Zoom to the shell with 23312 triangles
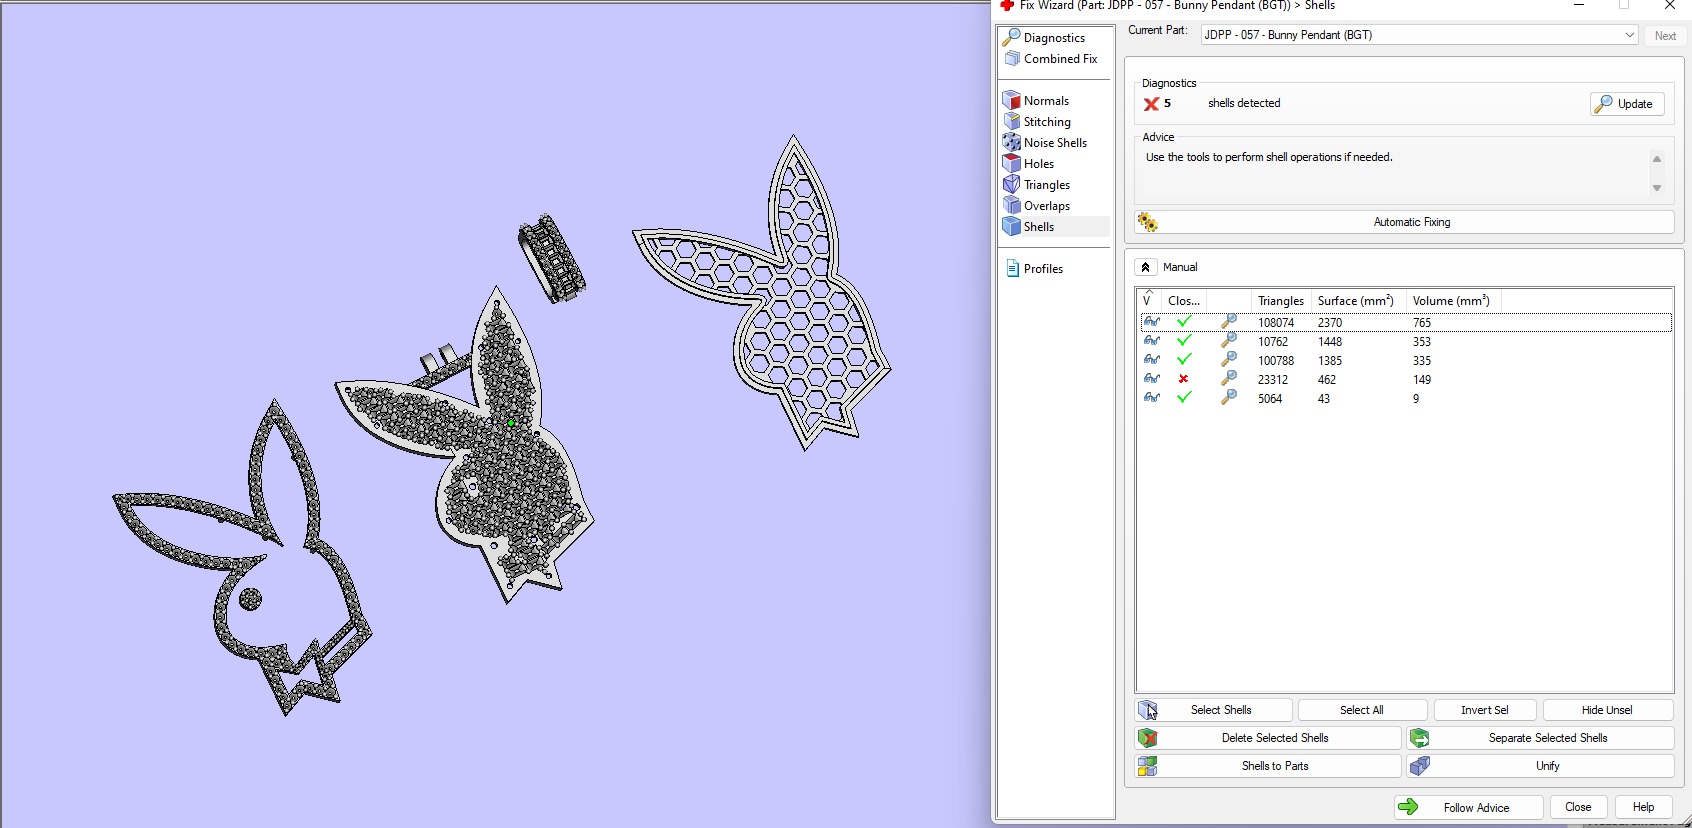The height and width of the screenshot is (828, 1692). pyautogui.click(x=1229, y=379)
